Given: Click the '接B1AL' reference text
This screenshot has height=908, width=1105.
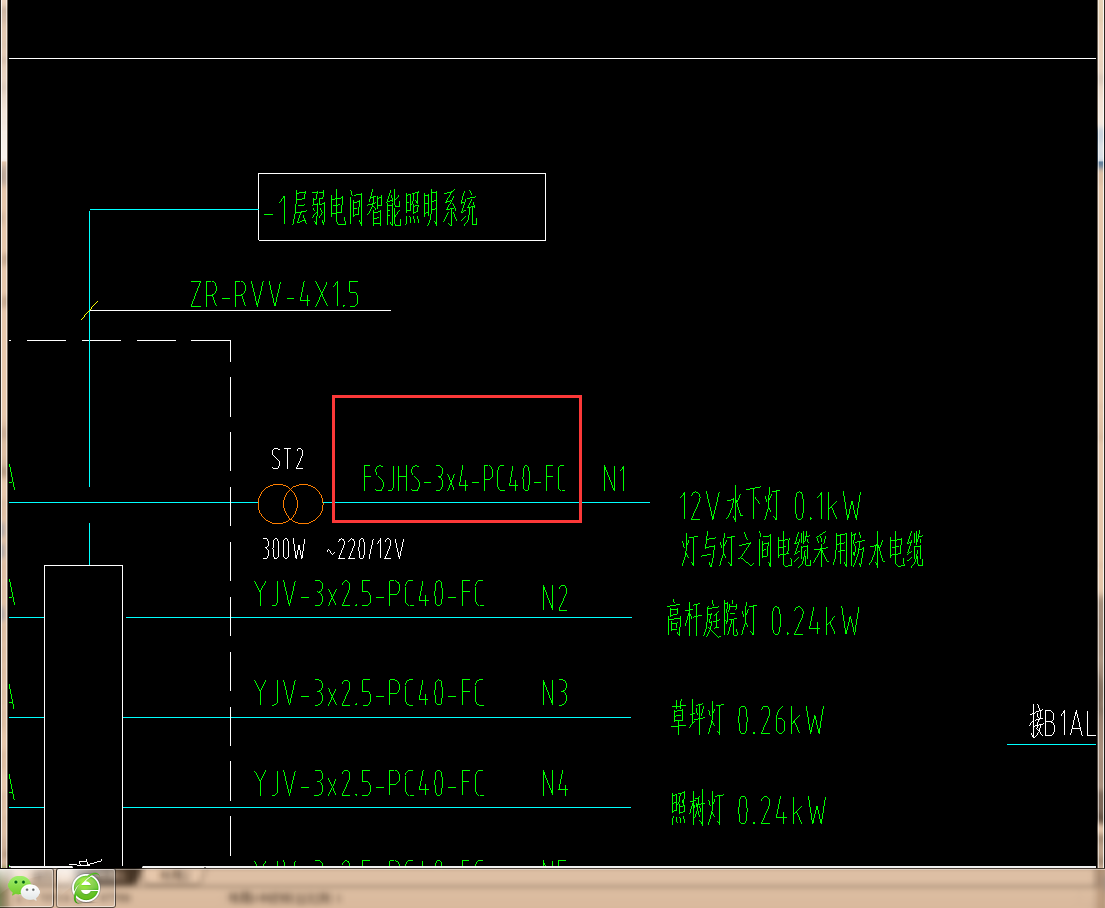Looking at the screenshot, I should pyautogui.click(x=1063, y=723).
